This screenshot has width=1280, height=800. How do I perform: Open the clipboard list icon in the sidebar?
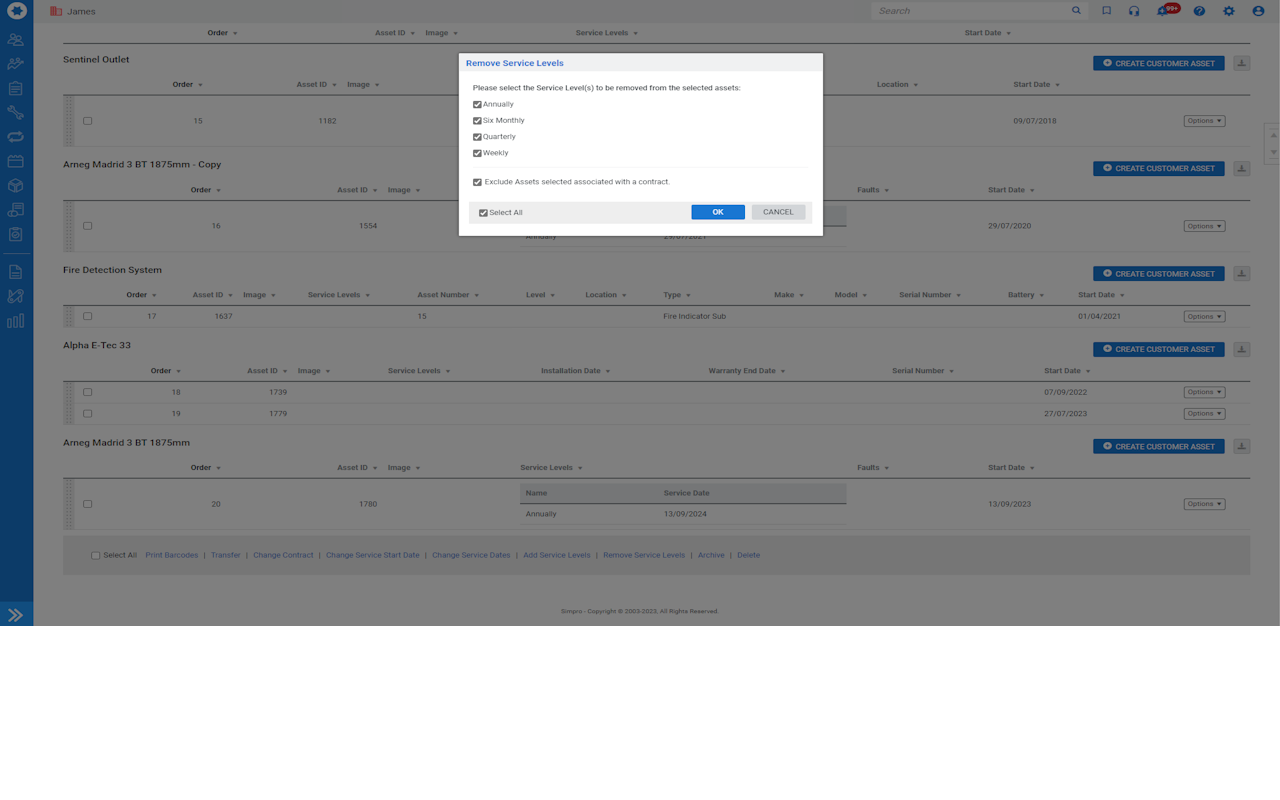[16, 88]
